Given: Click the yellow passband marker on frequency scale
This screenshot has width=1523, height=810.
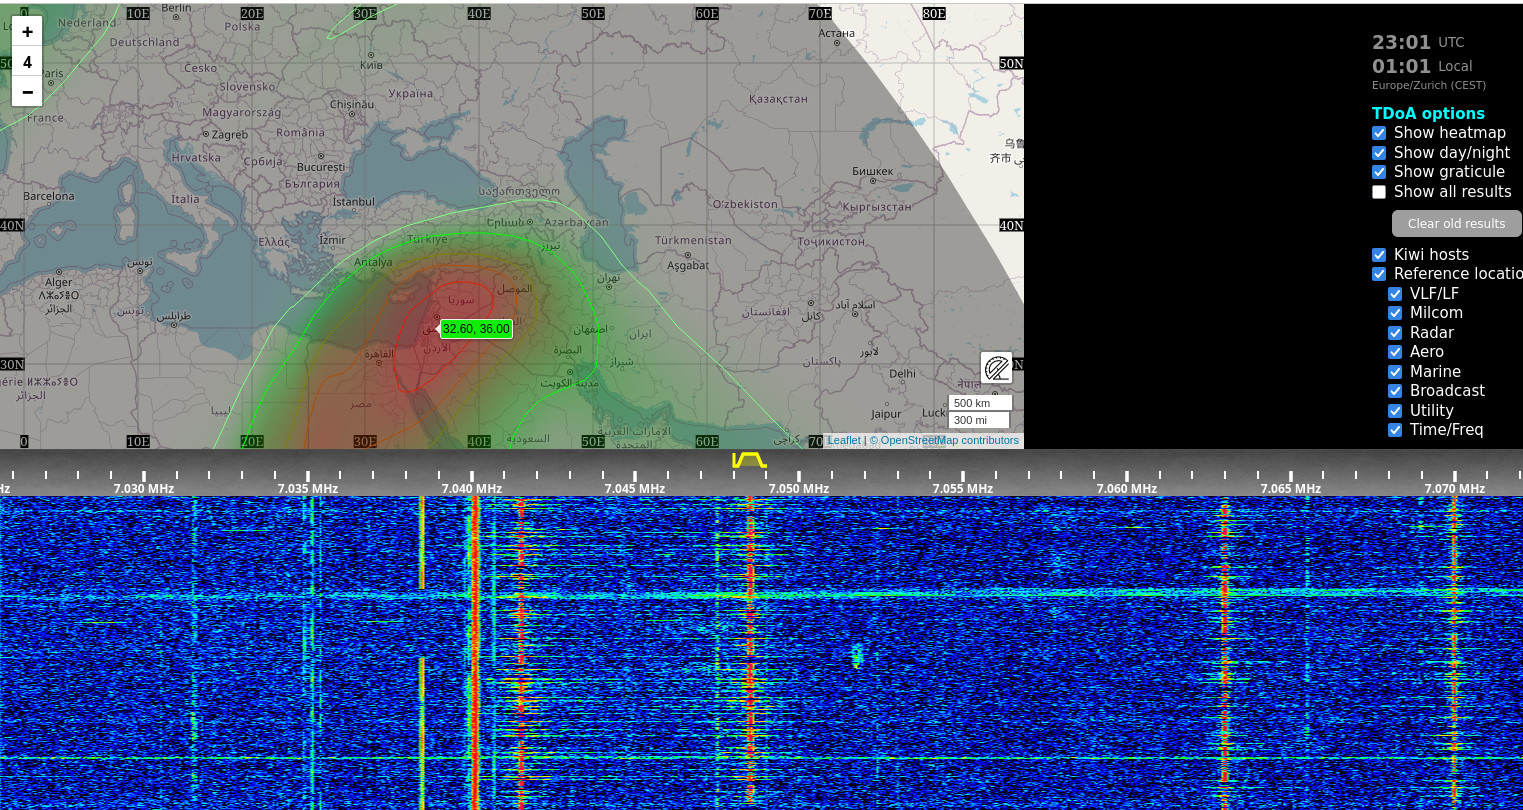Looking at the screenshot, I should coord(749,460).
